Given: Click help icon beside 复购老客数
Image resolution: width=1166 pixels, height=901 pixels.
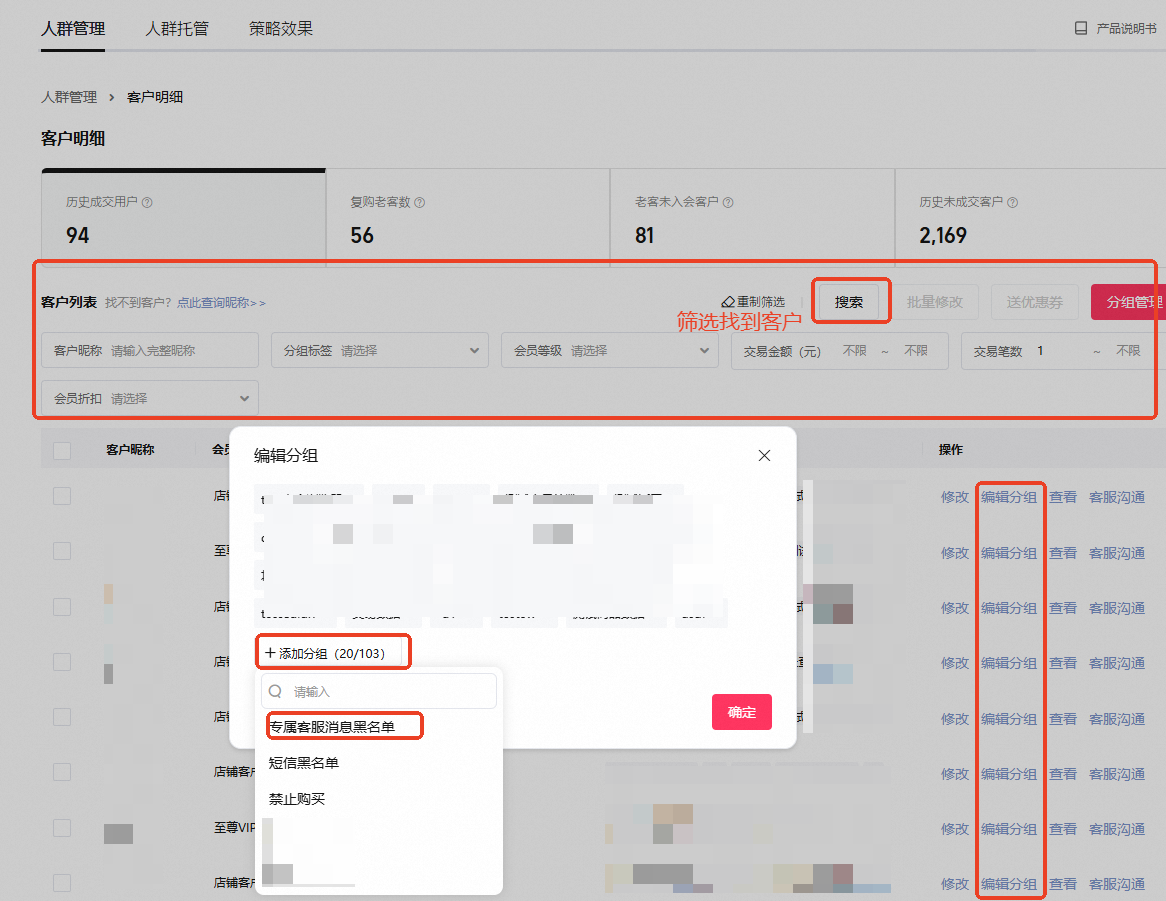Looking at the screenshot, I should coord(419,202).
